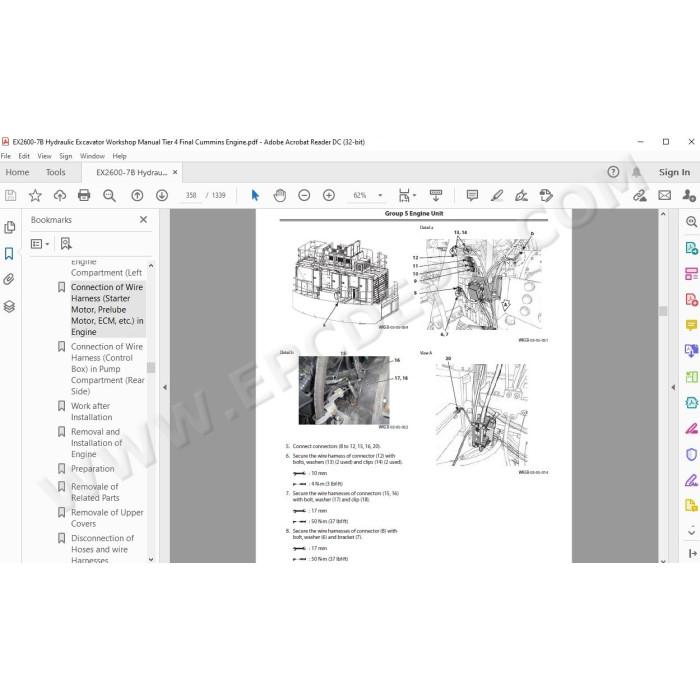This screenshot has width=700, height=700.
Task: Open bookmark Removale of Related Parts
Action: (95, 492)
